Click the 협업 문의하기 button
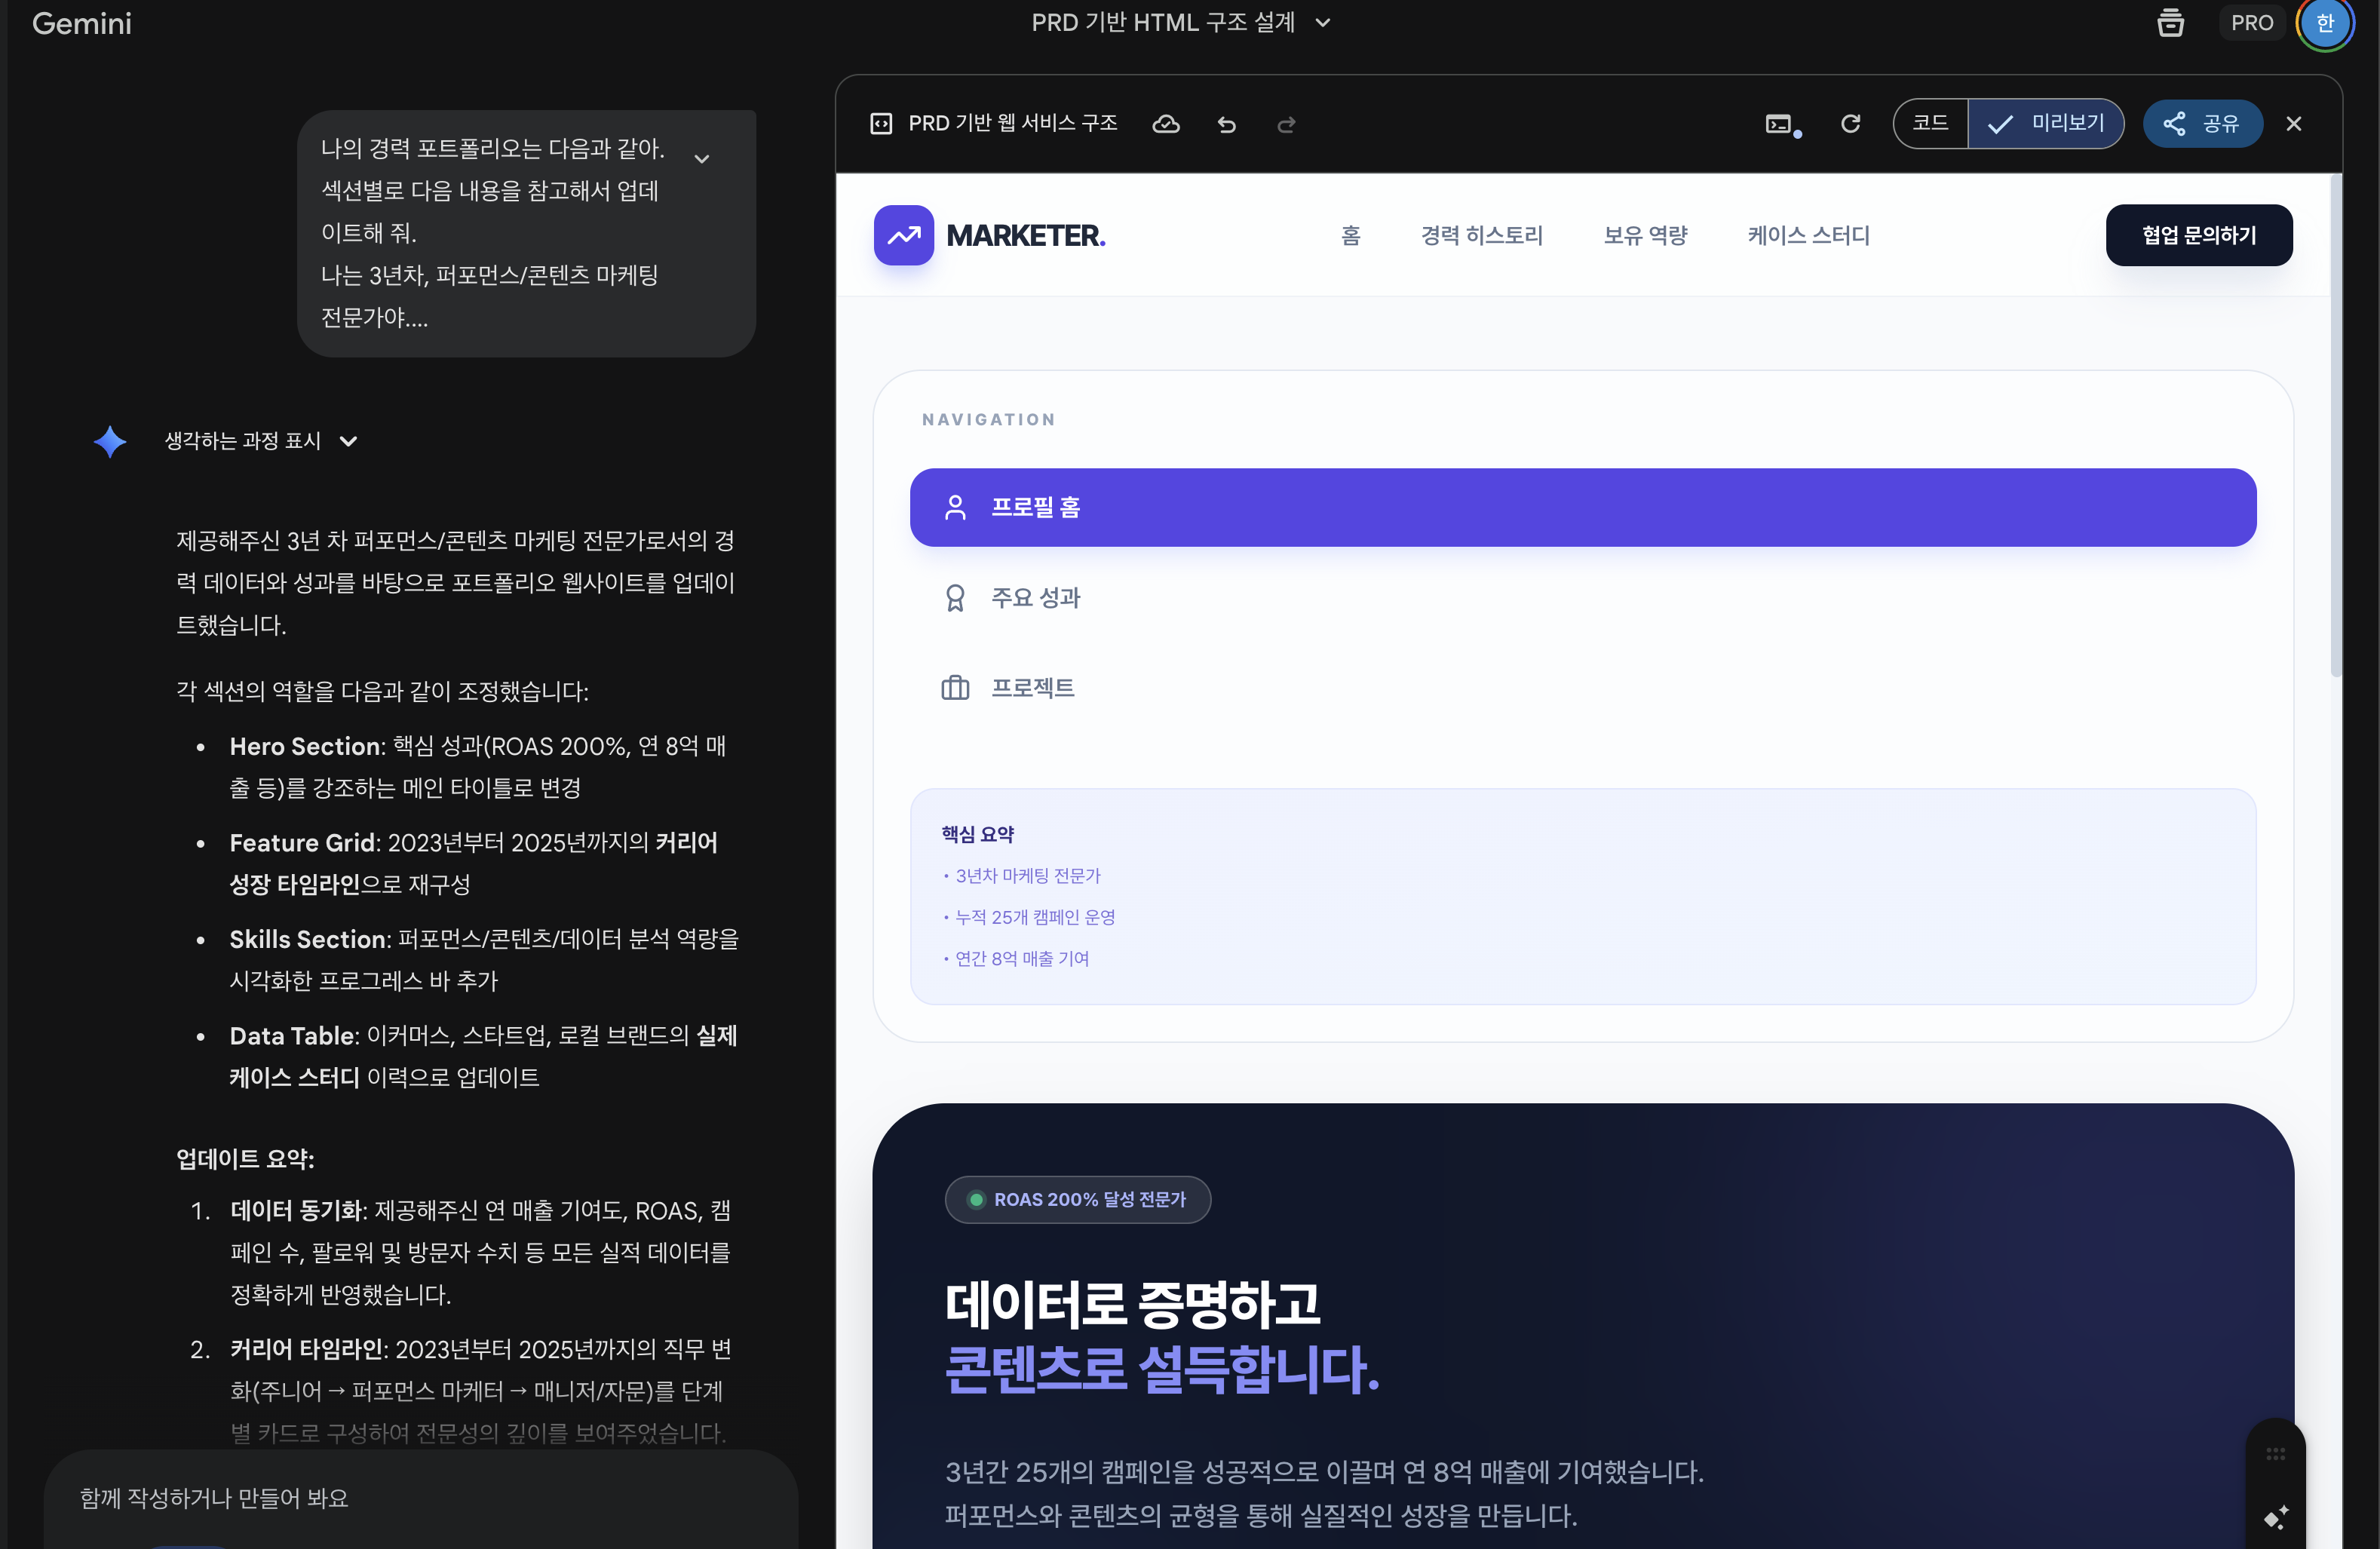This screenshot has width=2380, height=1549. 2198,235
